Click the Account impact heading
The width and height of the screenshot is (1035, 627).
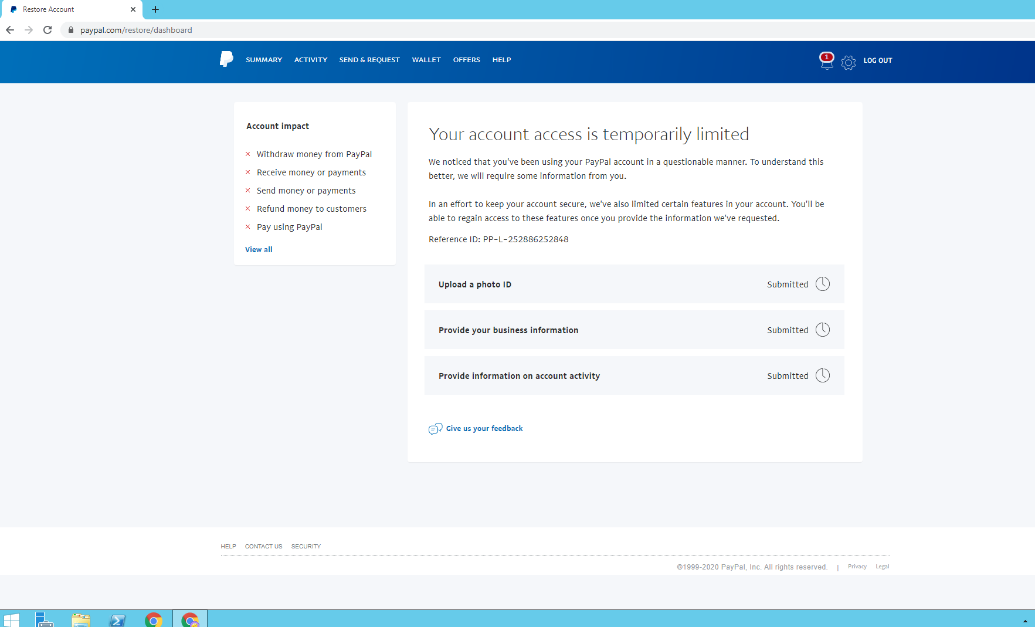277,126
